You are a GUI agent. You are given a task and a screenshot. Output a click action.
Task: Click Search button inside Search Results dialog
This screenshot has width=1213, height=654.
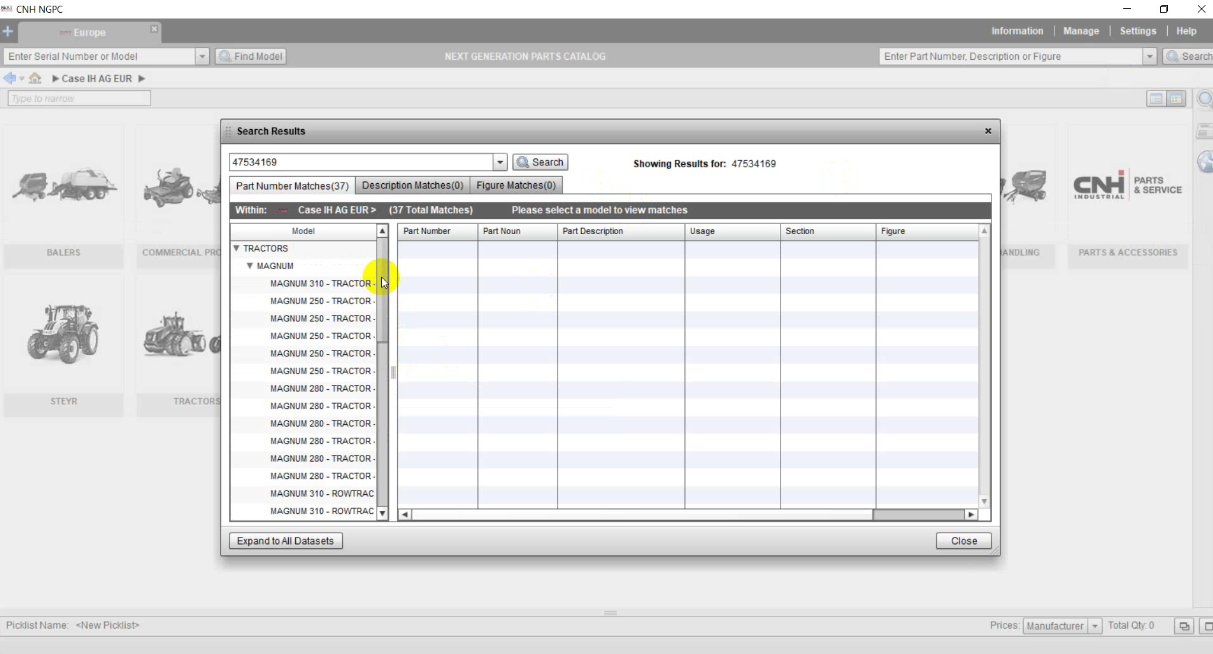point(540,162)
